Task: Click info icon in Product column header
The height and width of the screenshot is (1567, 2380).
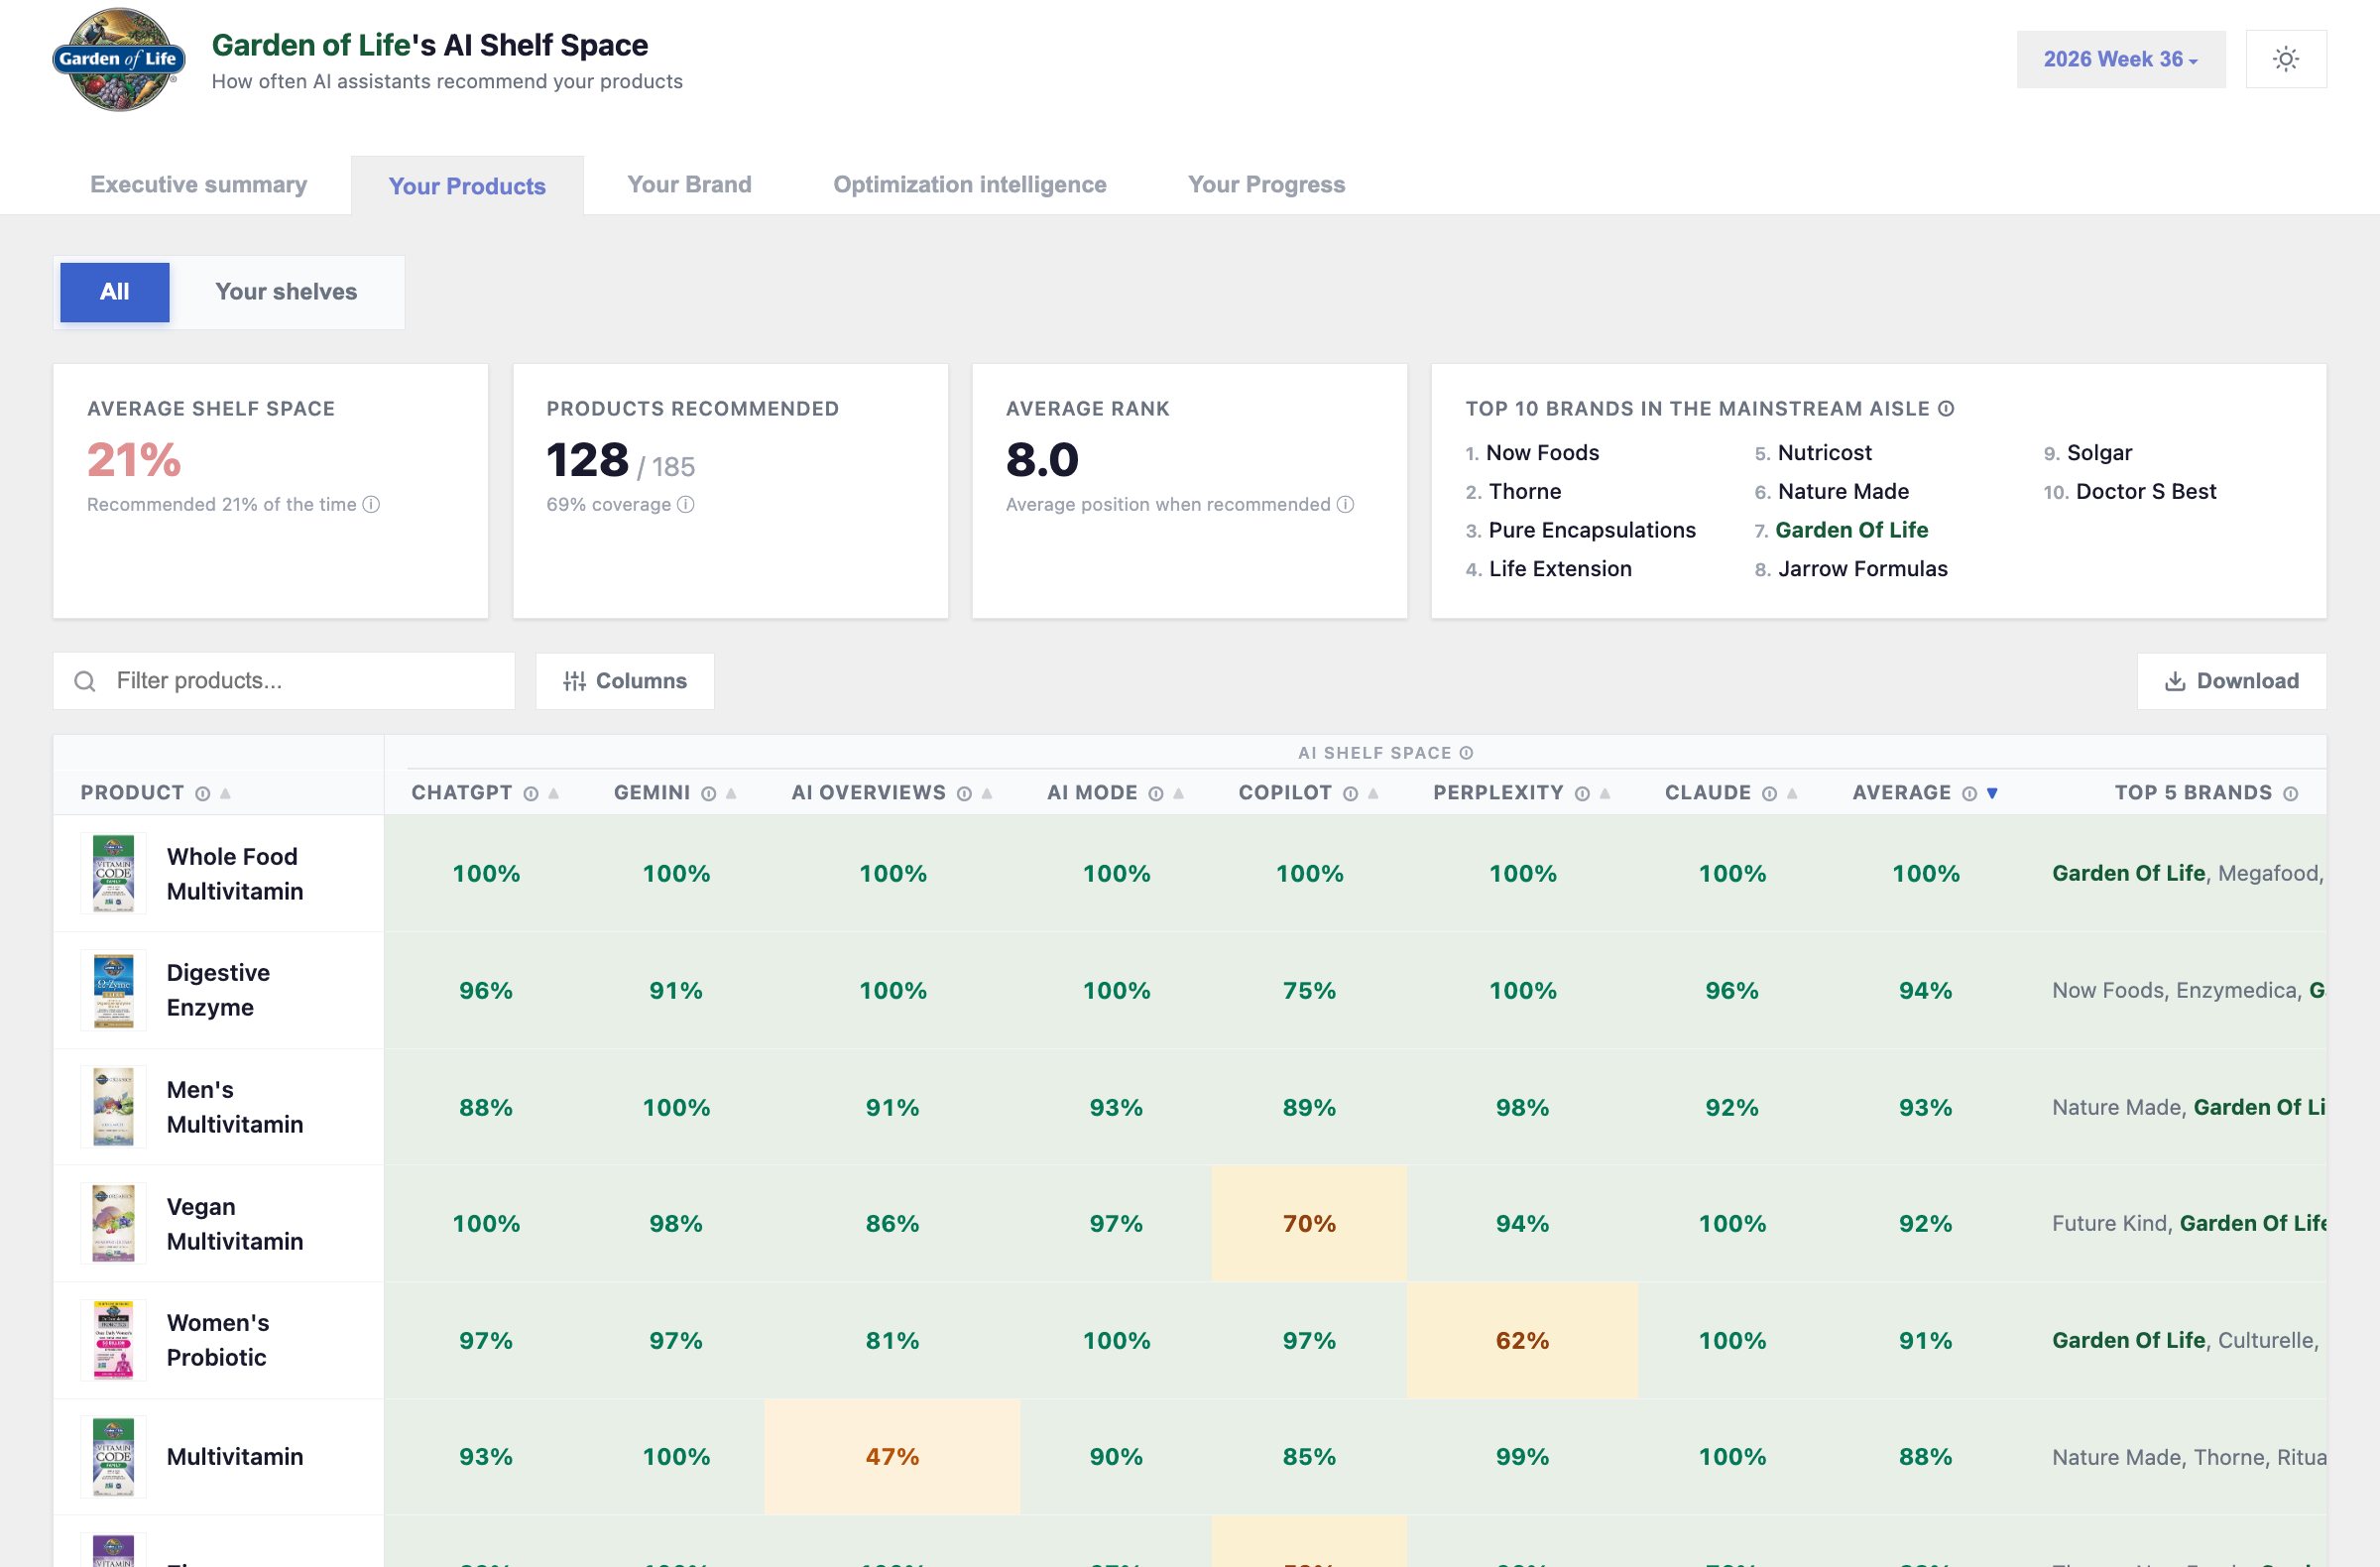Action: (x=203, y=793)
